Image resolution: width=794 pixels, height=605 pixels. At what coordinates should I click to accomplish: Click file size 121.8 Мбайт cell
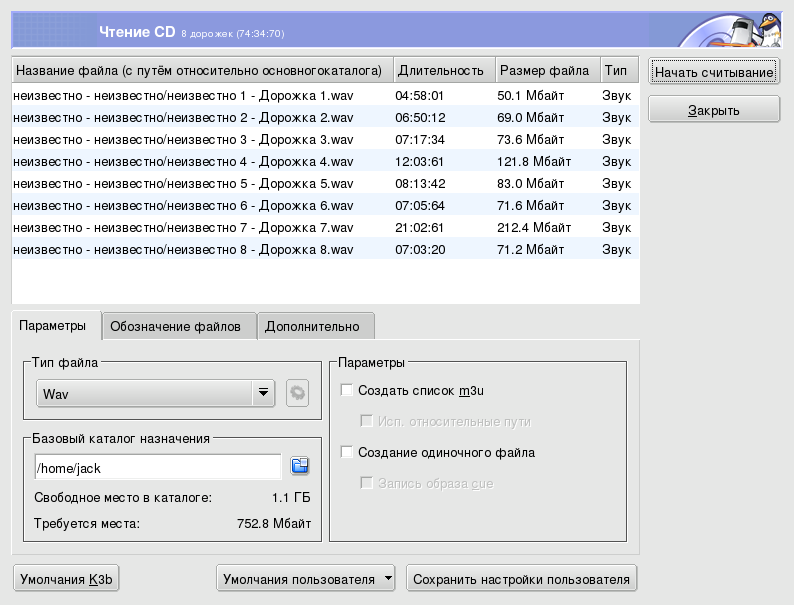click(534, 162)
